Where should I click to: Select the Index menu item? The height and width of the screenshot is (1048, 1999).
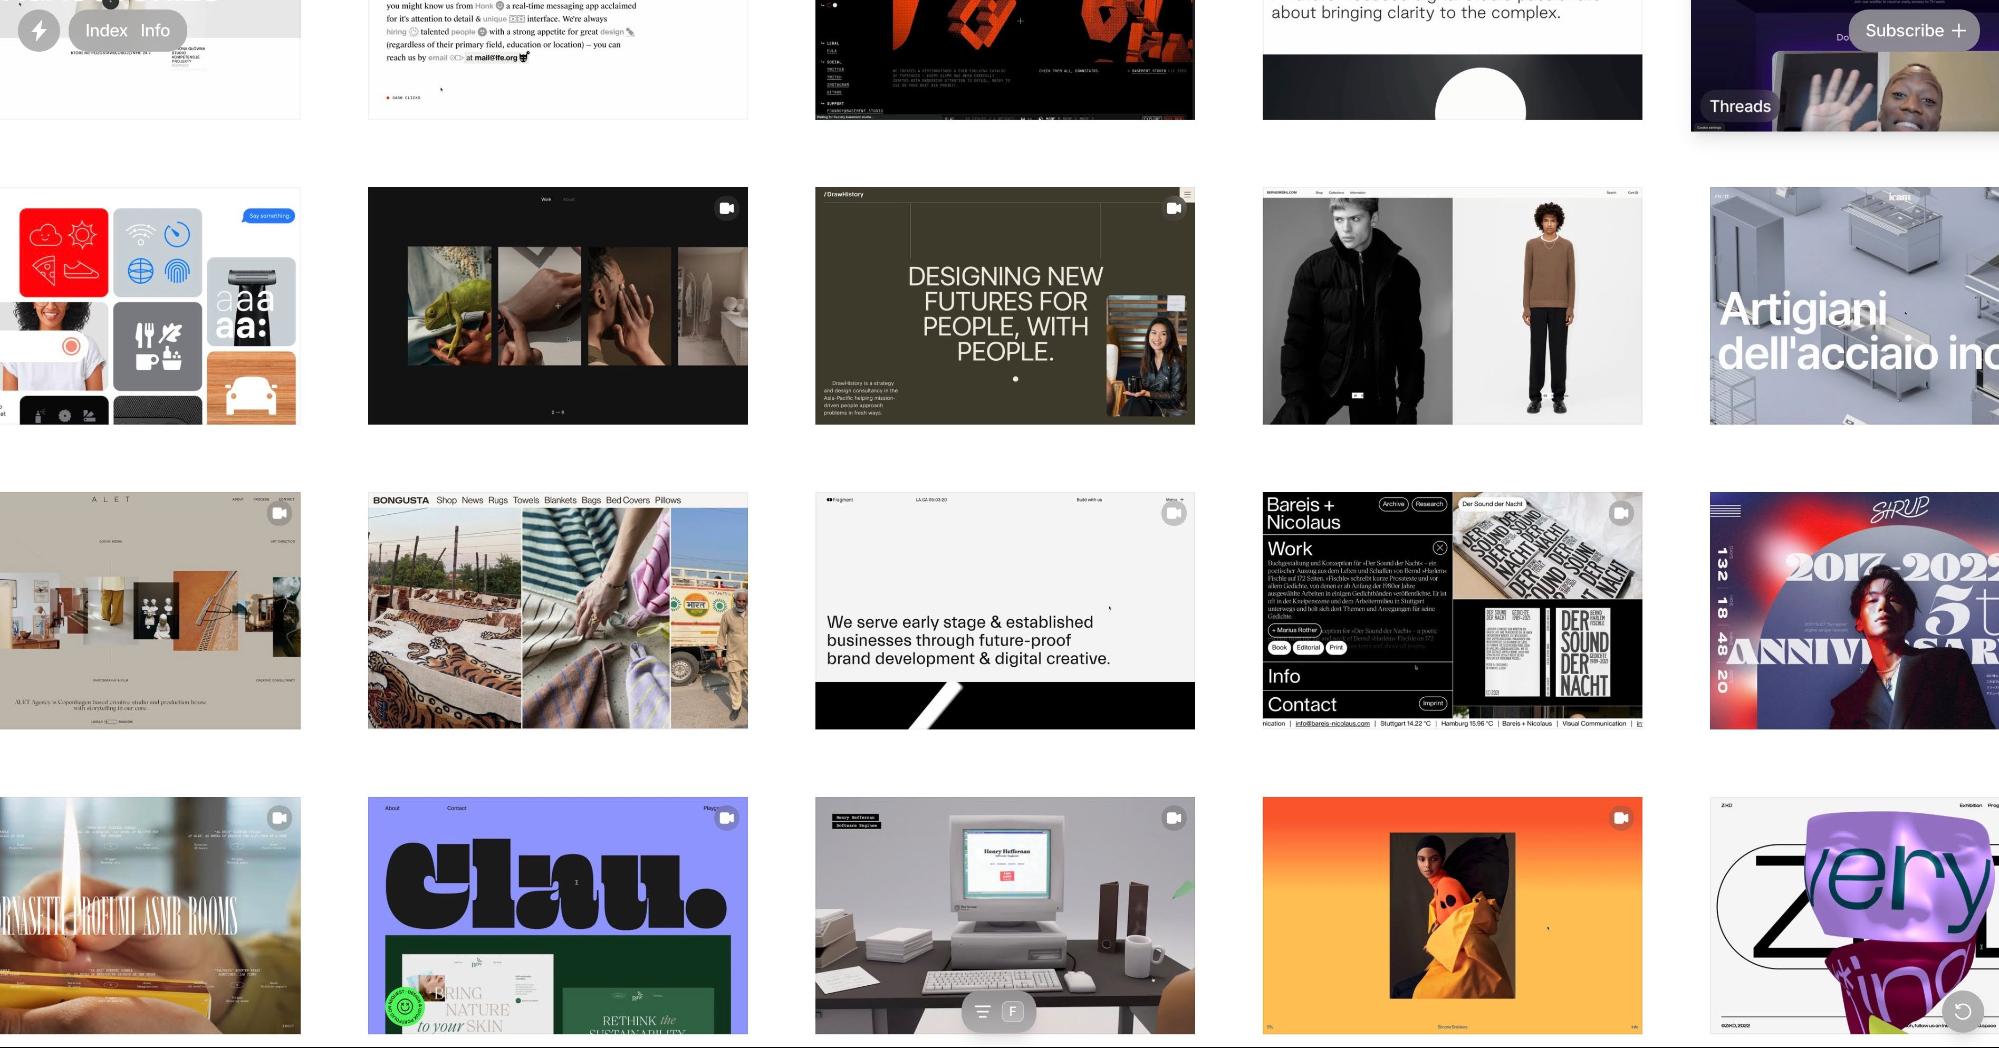tap(105, 31)
